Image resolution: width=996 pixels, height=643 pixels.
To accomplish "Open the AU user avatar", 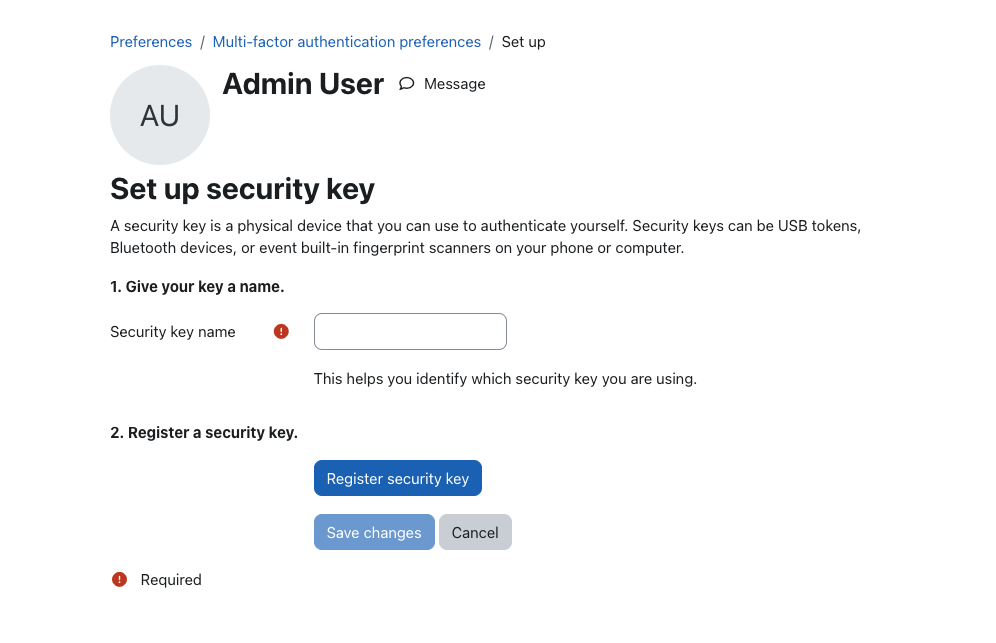I will (x=160, y=115).
